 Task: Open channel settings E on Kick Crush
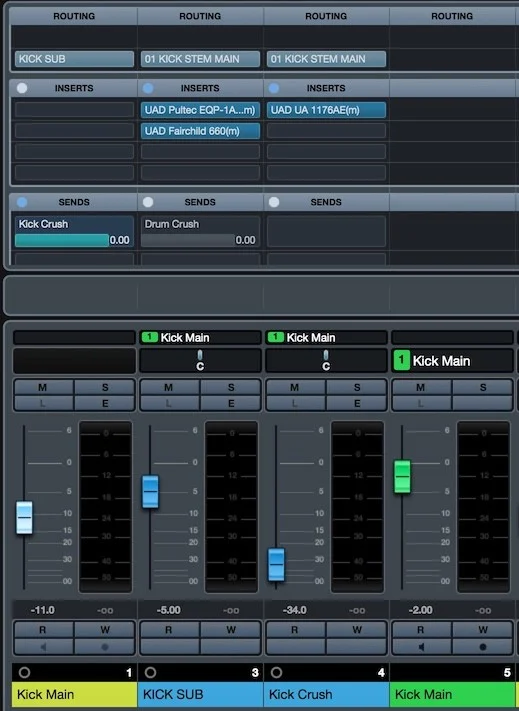click(357, 404)
